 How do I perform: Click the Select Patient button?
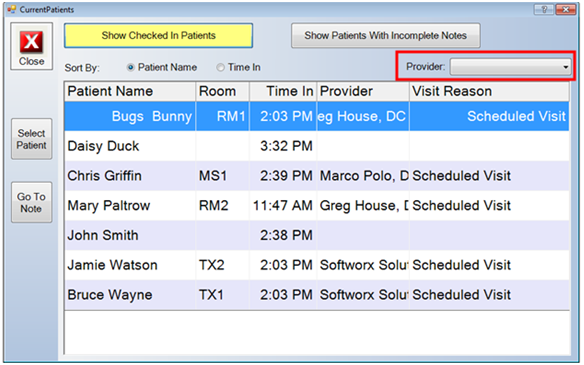coord(32,139)
